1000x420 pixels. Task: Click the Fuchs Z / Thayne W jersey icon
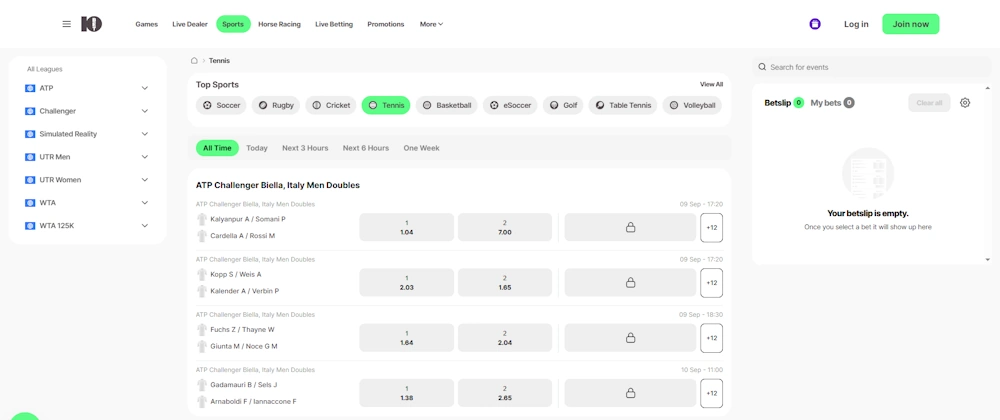point(202,329)
